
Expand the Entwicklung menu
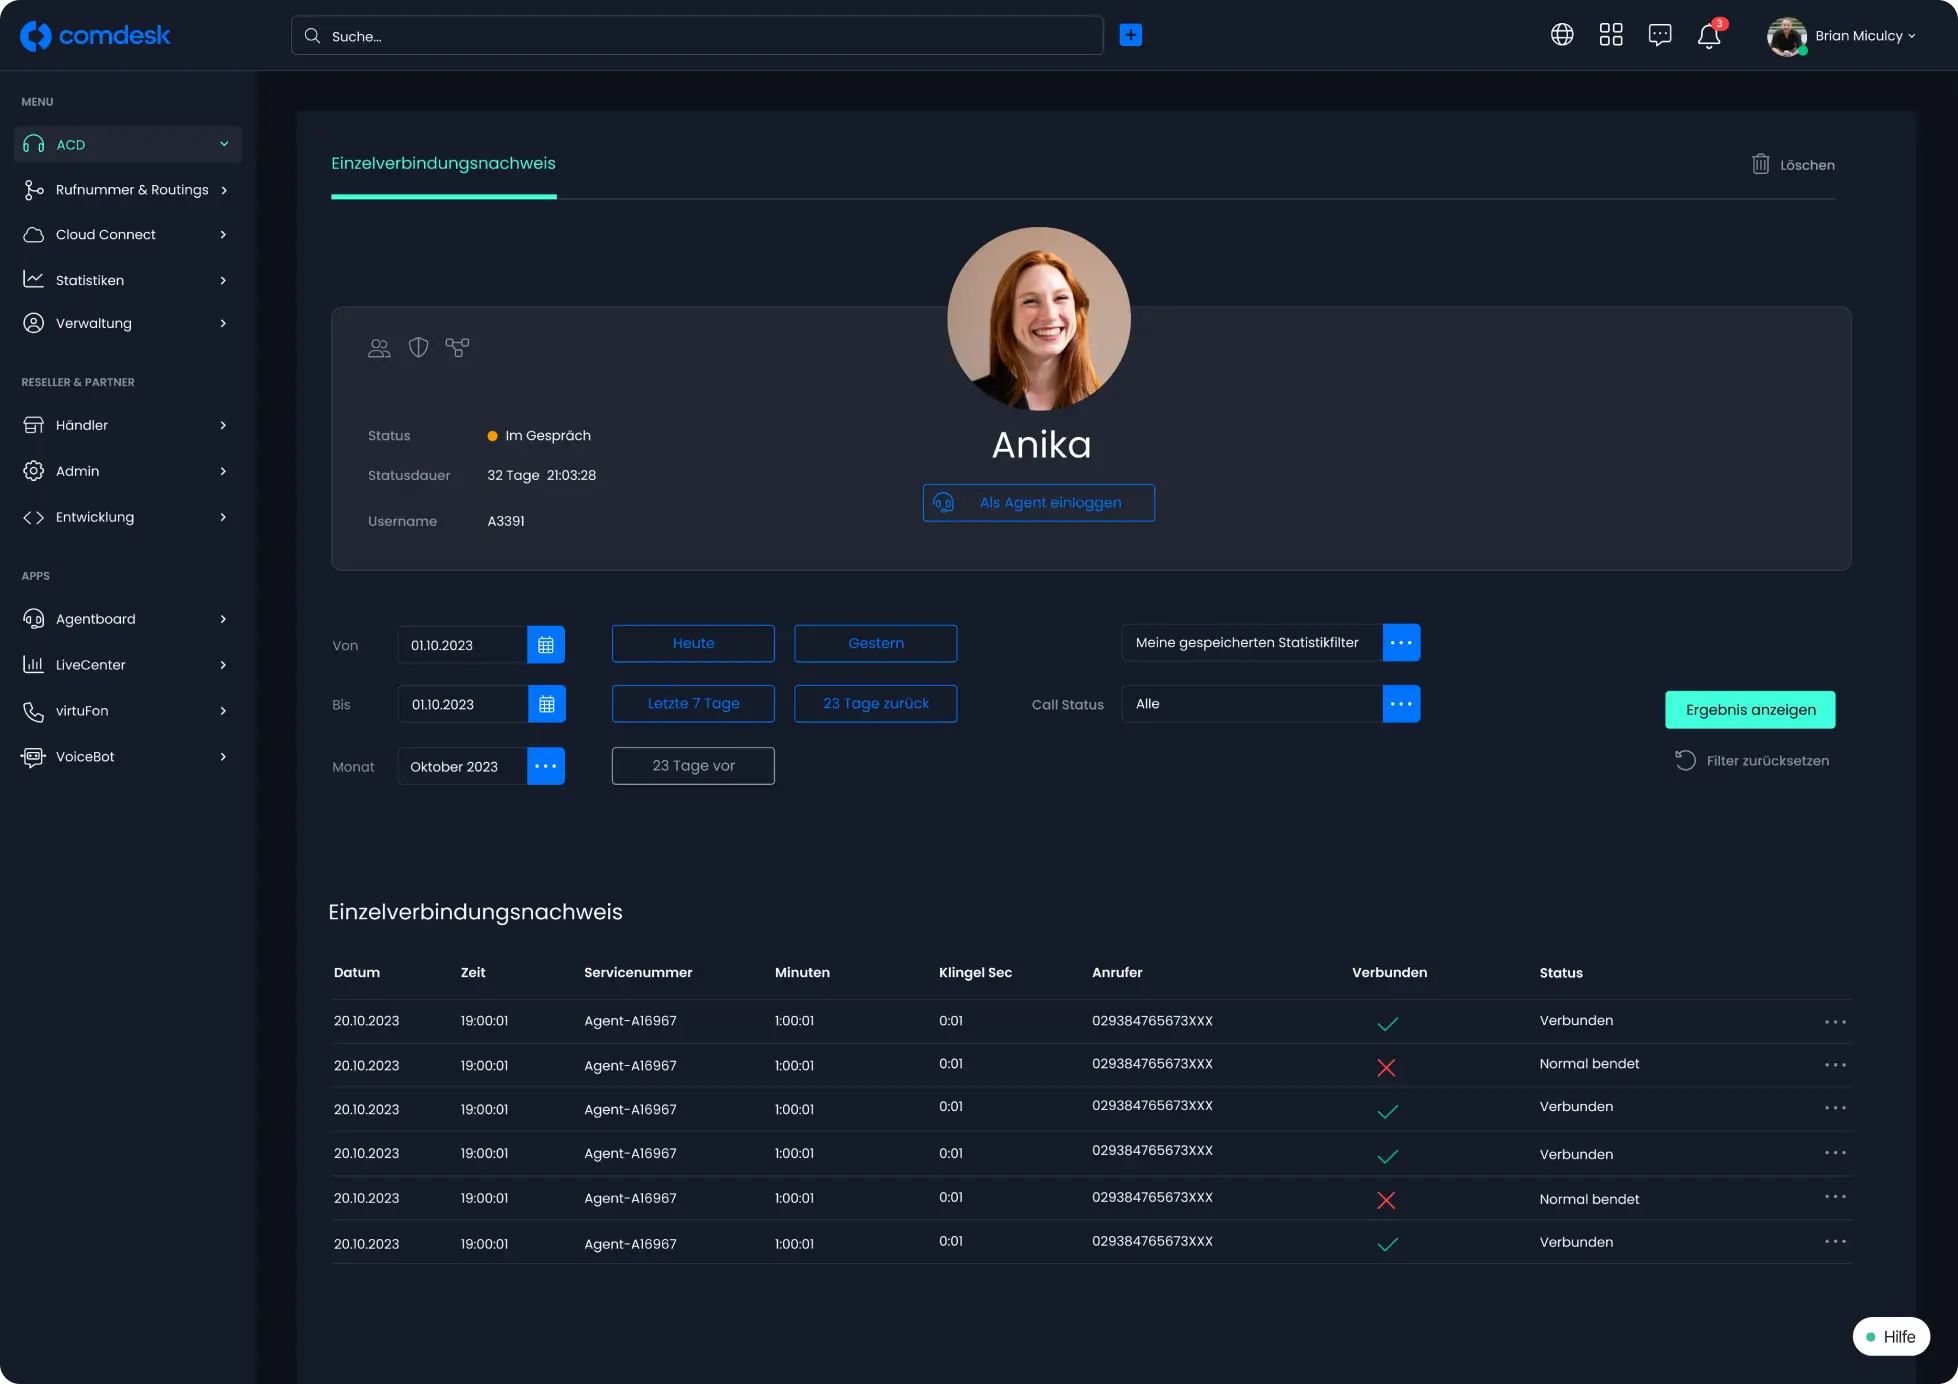(x=127, y=517)
